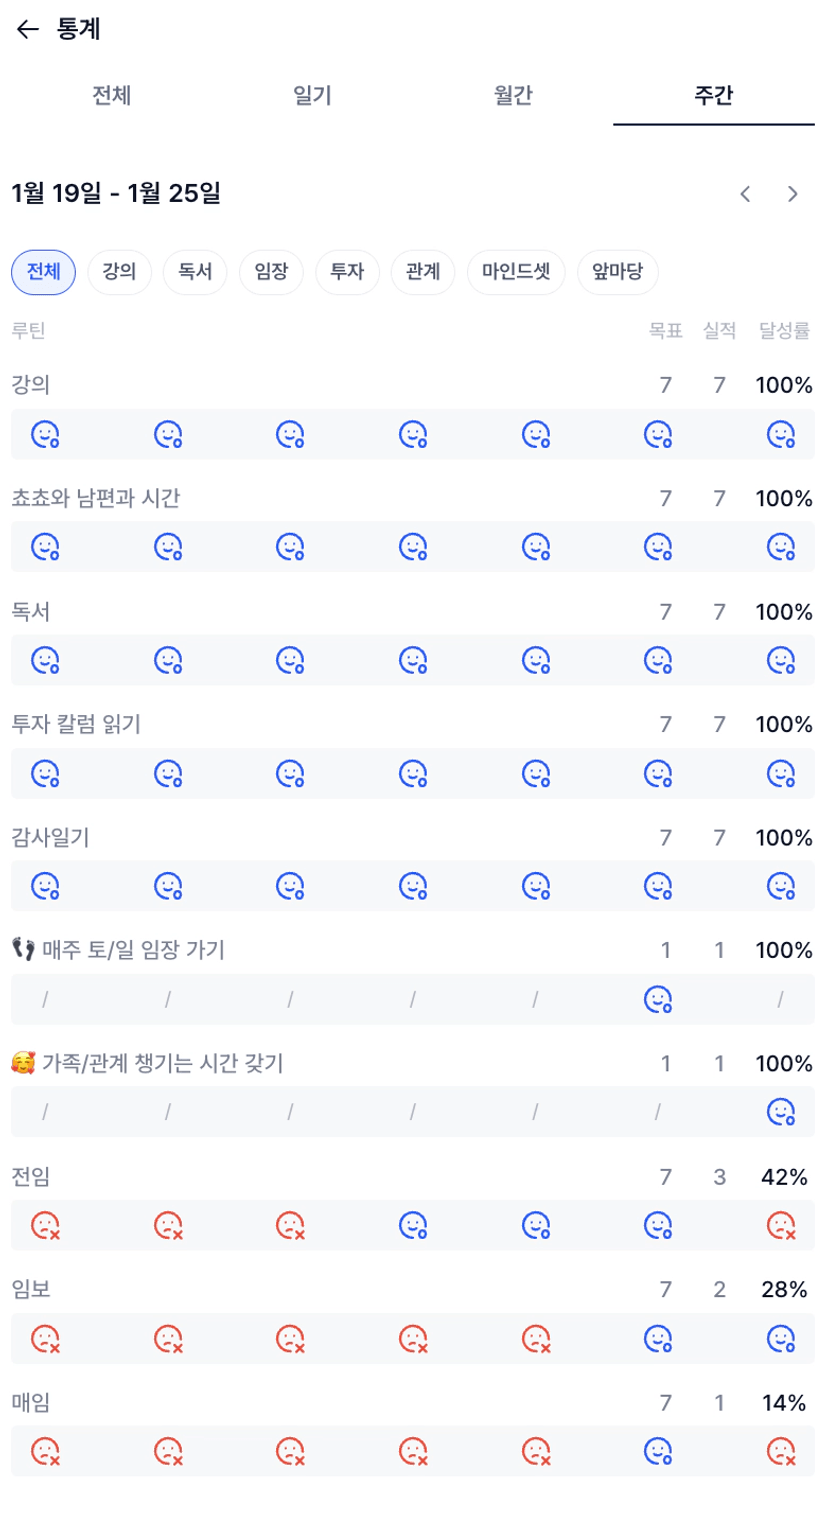Go to next week arrow
The width and height of the screenshot is (827, 1514).
tap(793, 194)
